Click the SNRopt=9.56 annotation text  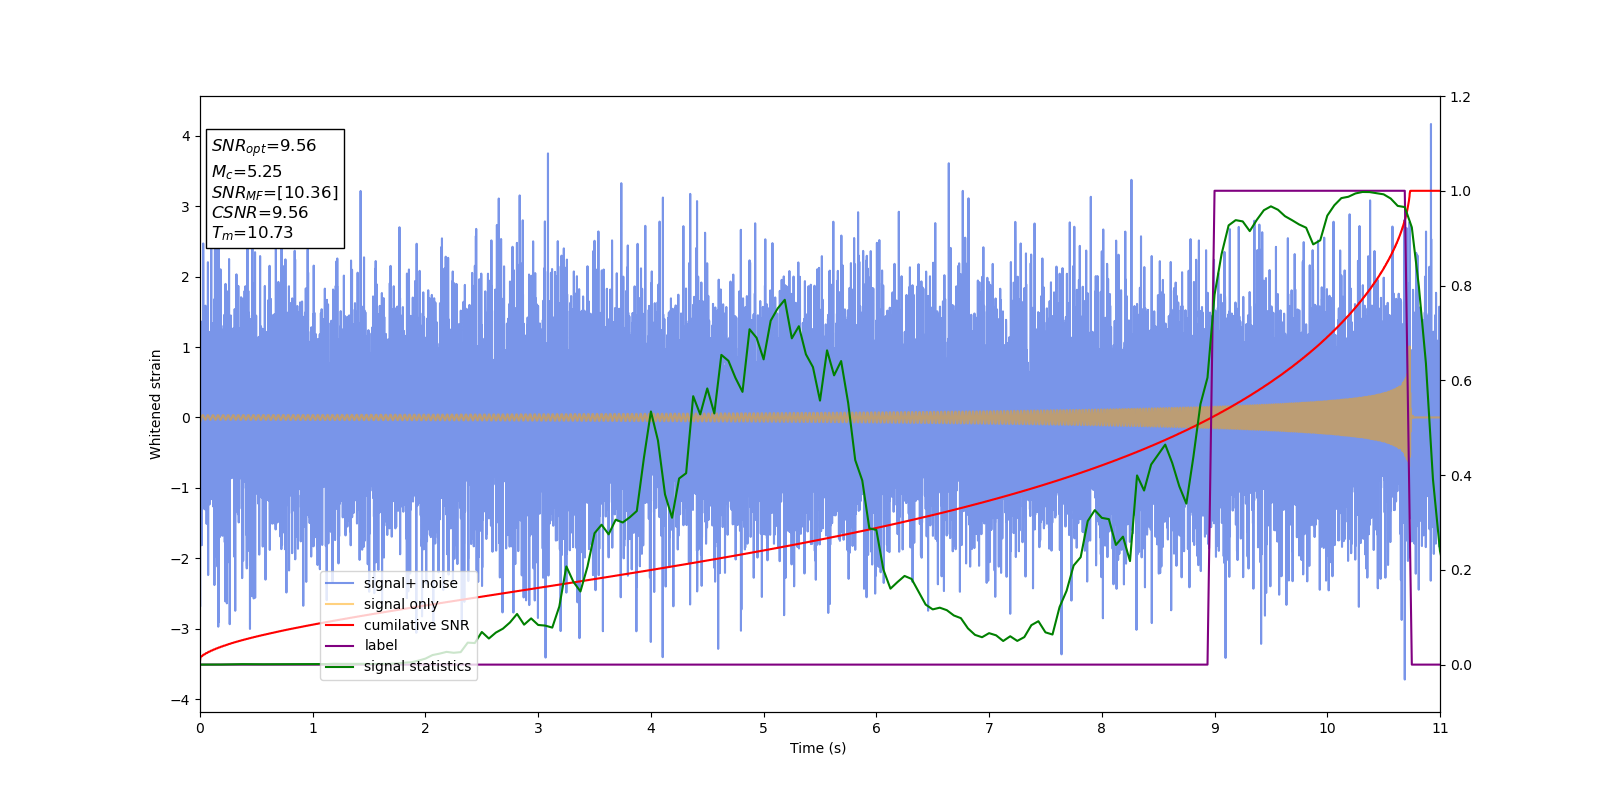coord(264,146)
